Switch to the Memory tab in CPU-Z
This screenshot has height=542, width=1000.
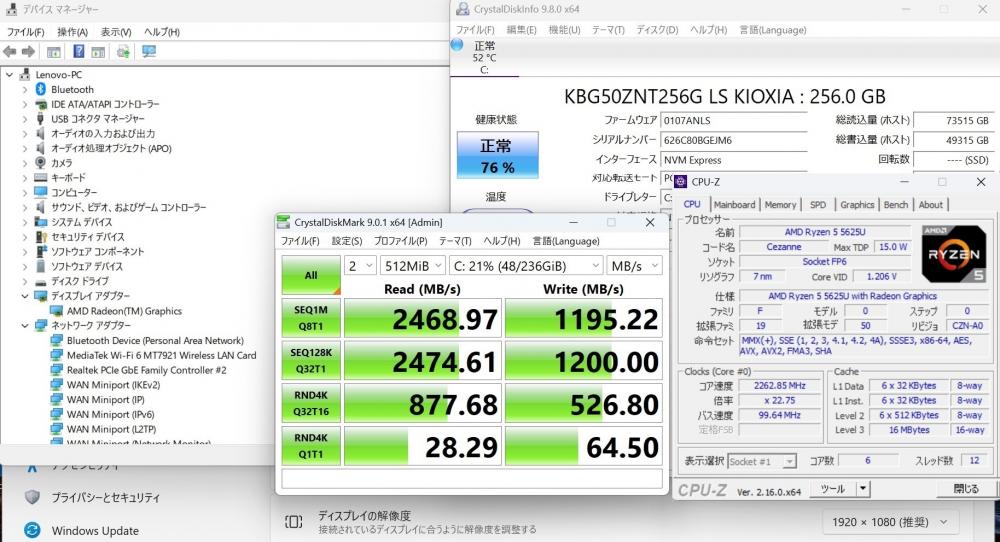(x=780, y=205)
